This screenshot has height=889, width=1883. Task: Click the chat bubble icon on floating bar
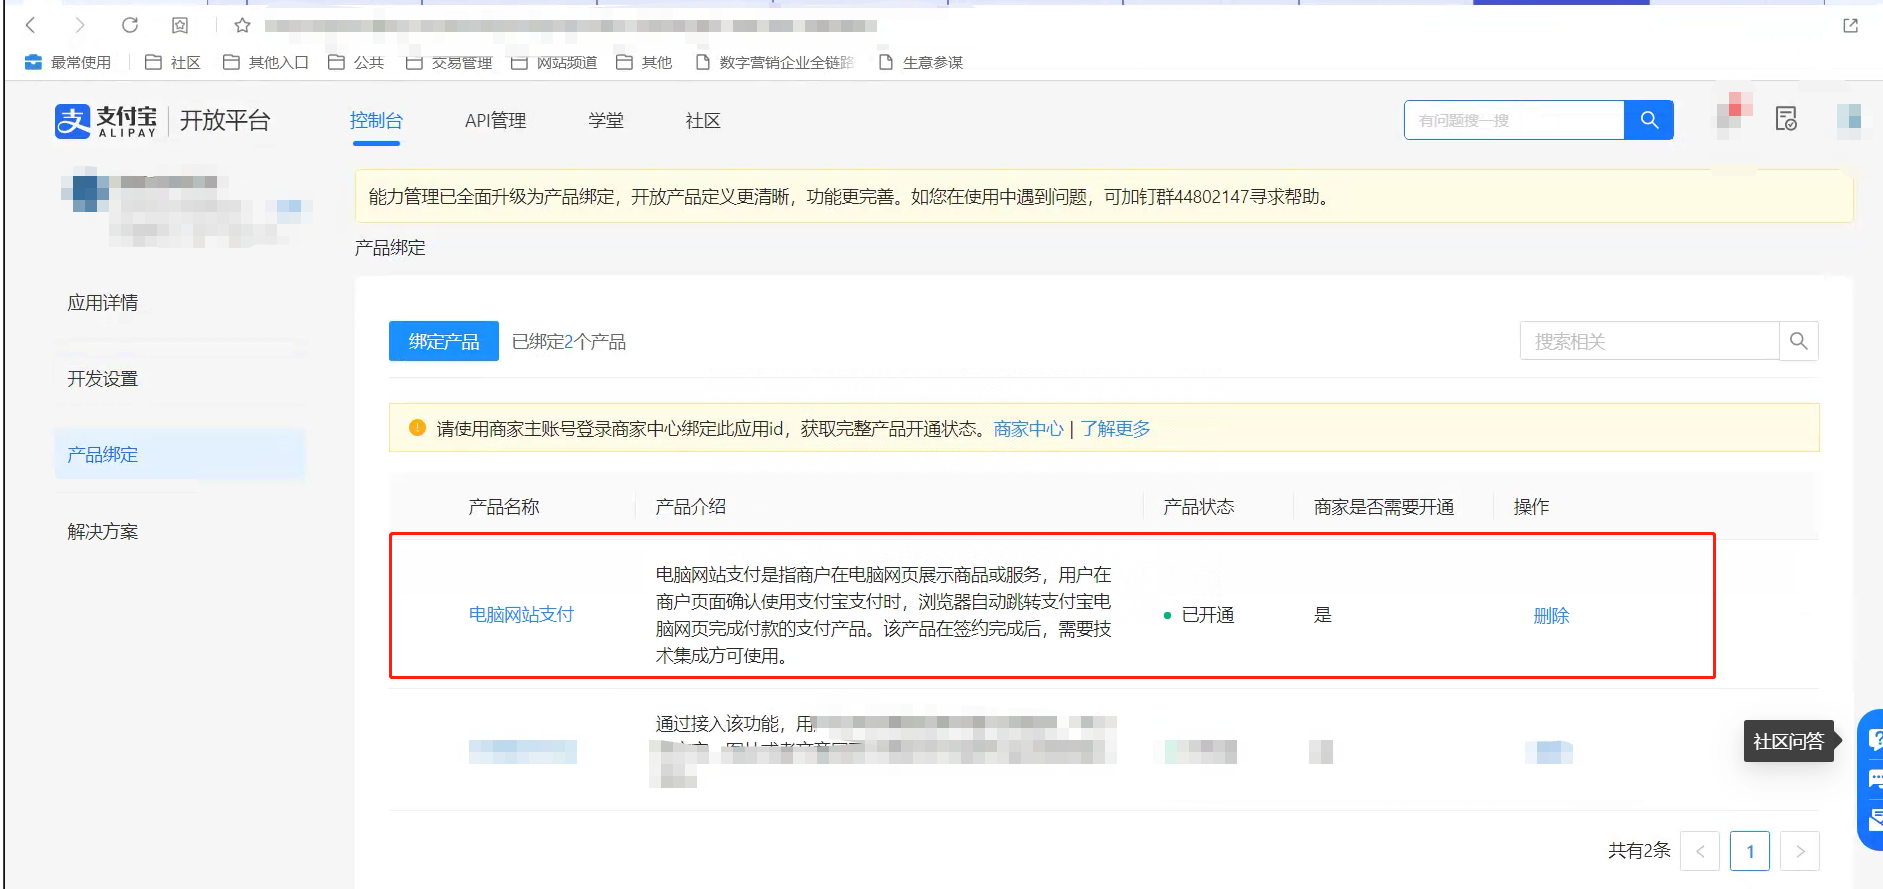(x=1873, y=779)
